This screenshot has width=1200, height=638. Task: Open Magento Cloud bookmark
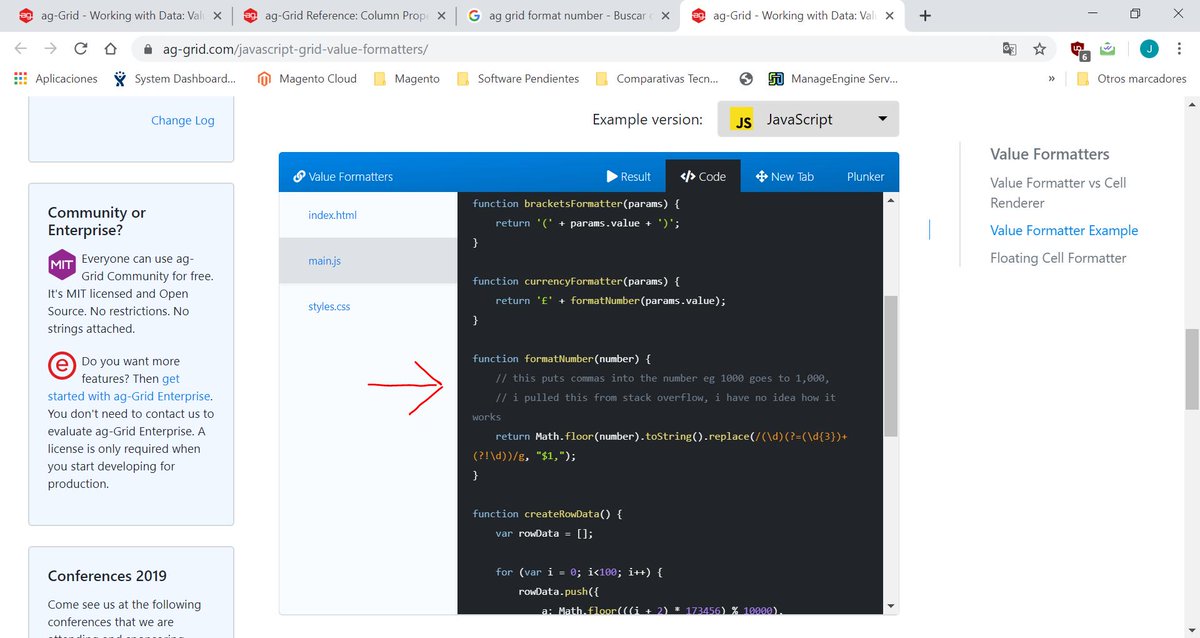coord(307,78)
